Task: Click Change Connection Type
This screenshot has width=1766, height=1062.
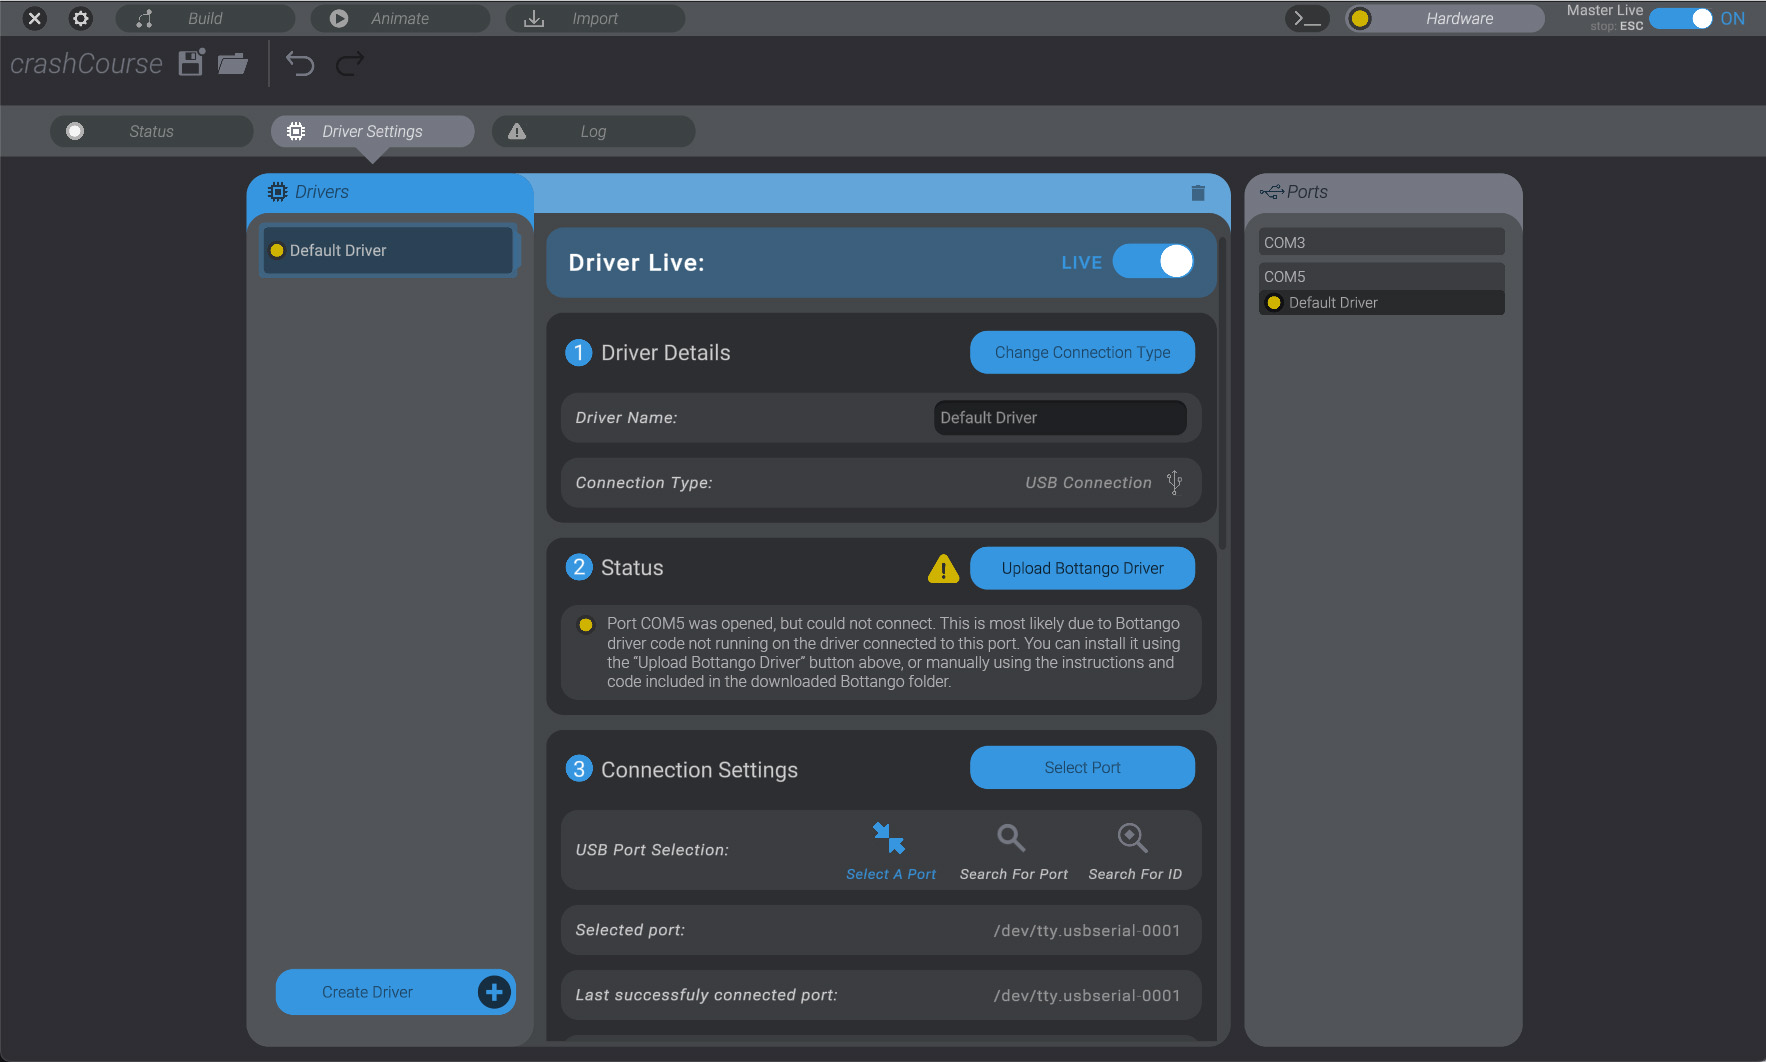Action: (x=1082, y=352)
